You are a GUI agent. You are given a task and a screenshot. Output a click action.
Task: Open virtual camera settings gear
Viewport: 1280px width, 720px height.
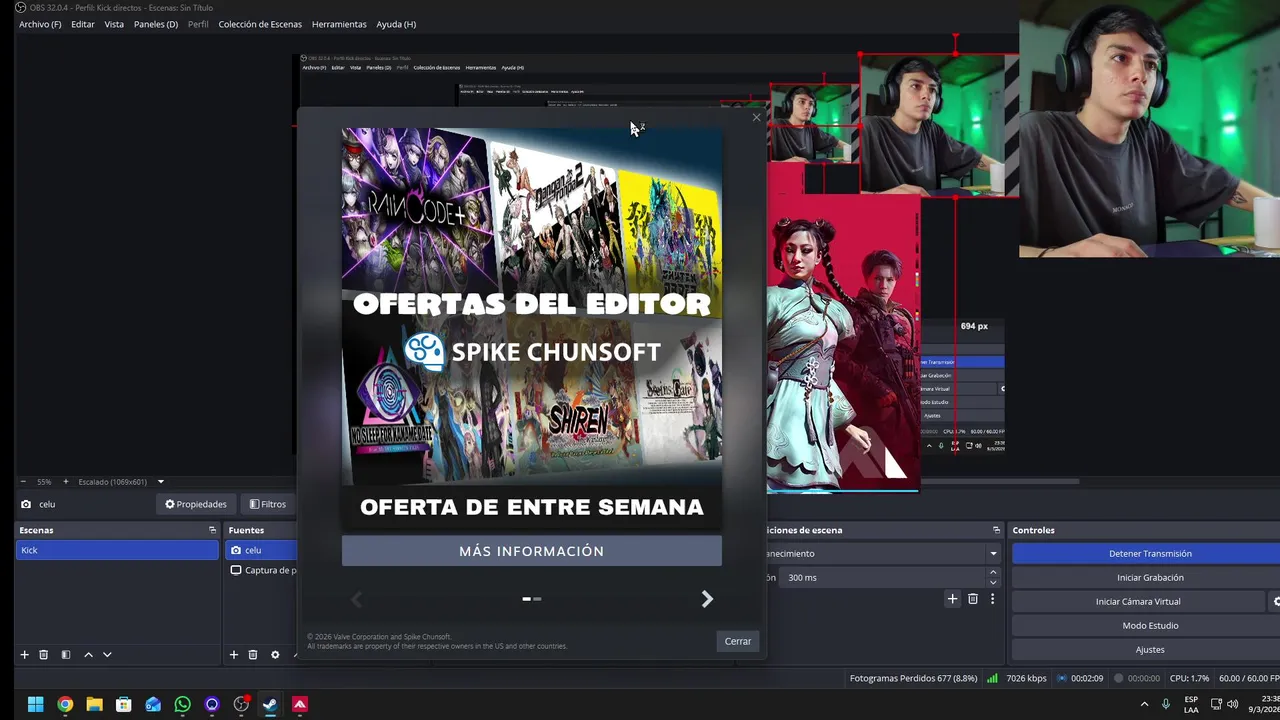1275,601
